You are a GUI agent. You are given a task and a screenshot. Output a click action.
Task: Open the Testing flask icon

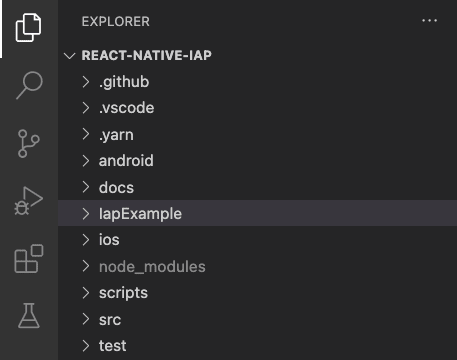(x=29, y=316)
